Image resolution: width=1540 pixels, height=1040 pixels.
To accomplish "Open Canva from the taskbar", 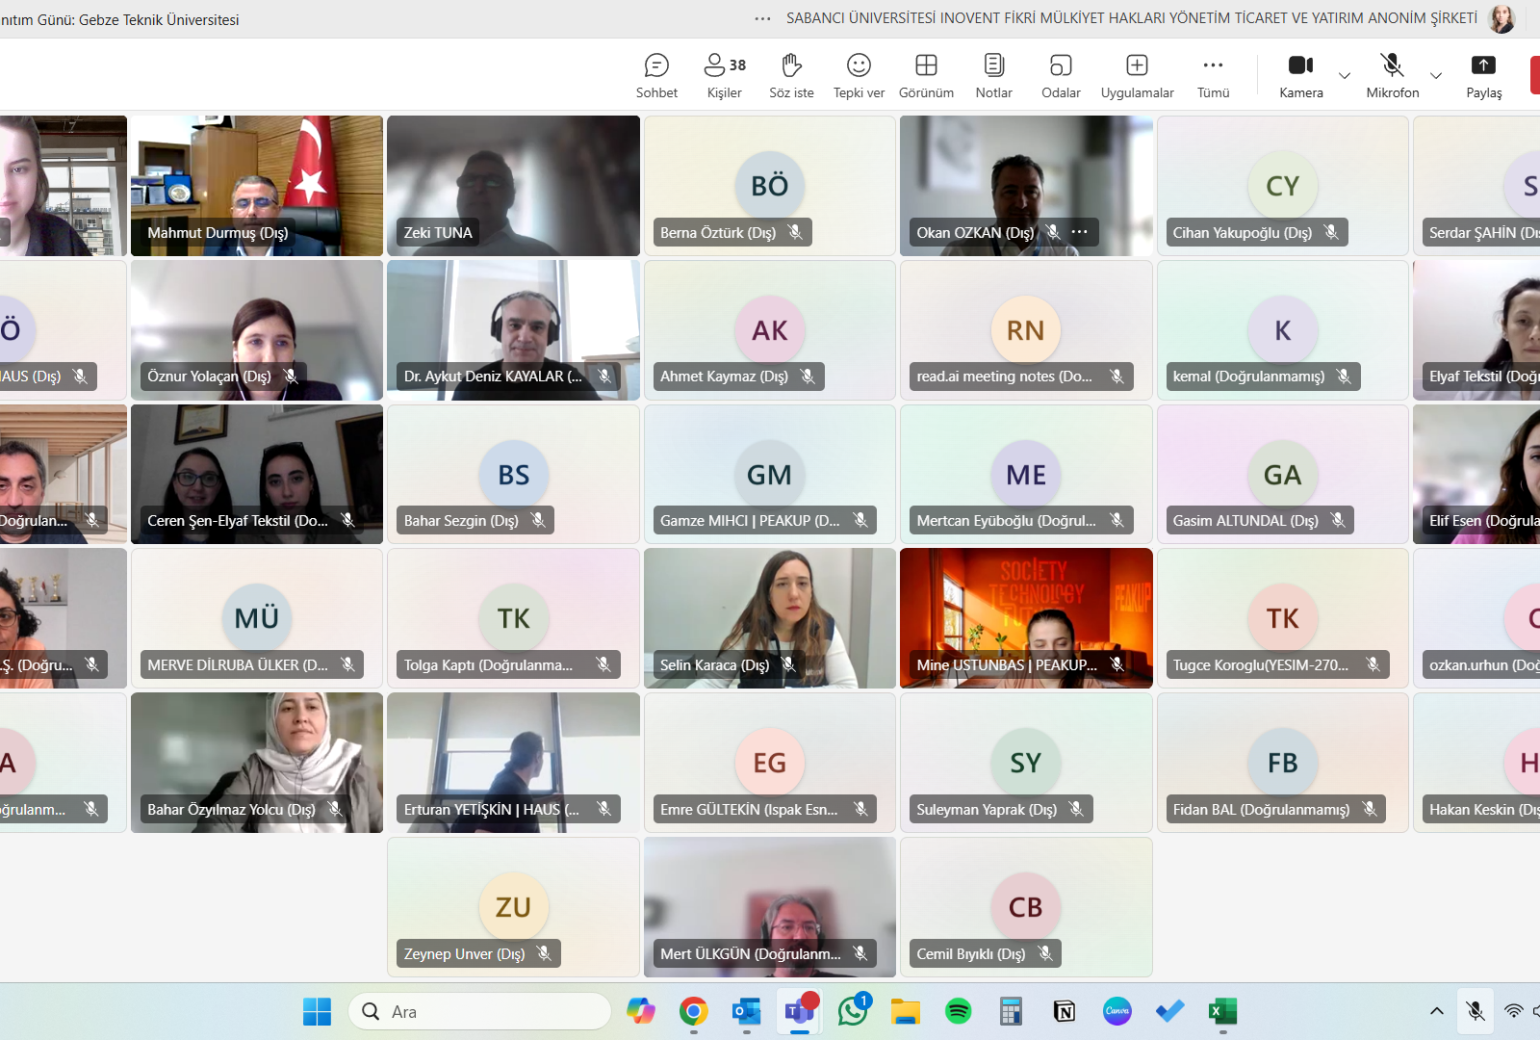I will pyautogui.click(x=1117, y=1012).
